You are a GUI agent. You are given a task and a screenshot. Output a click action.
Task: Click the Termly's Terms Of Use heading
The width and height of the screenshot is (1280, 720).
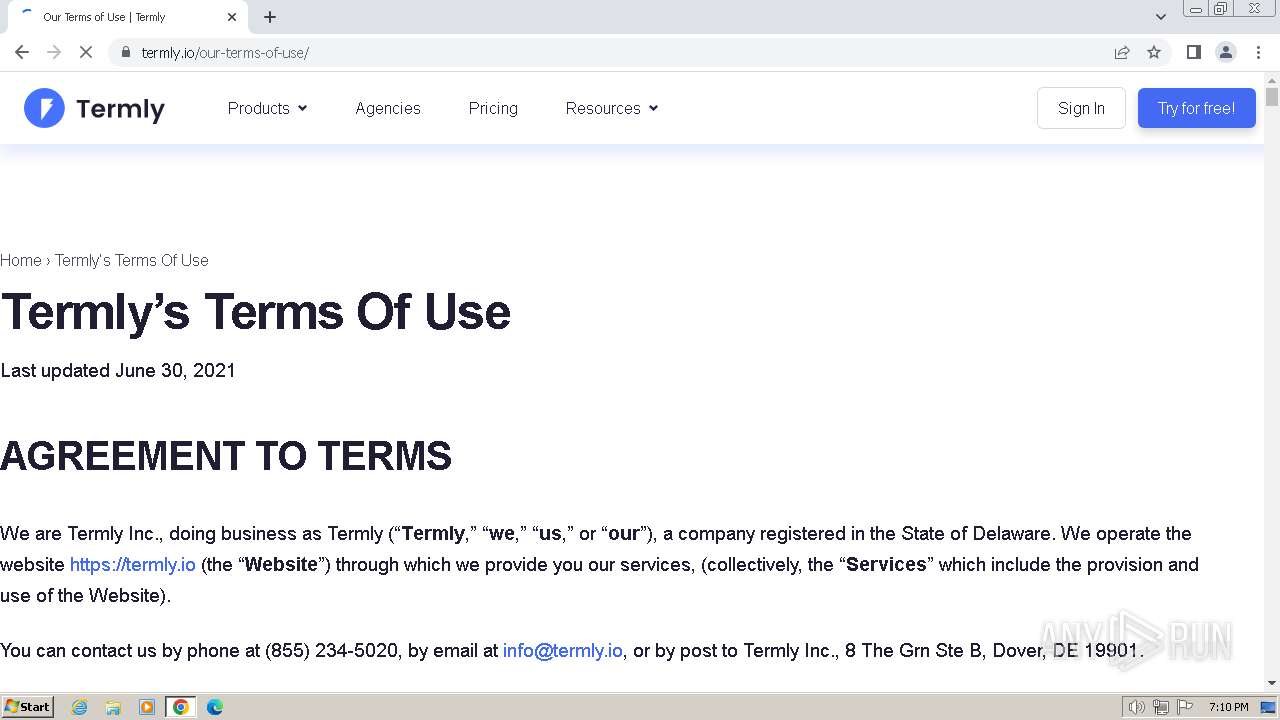(x=256, y=312)
